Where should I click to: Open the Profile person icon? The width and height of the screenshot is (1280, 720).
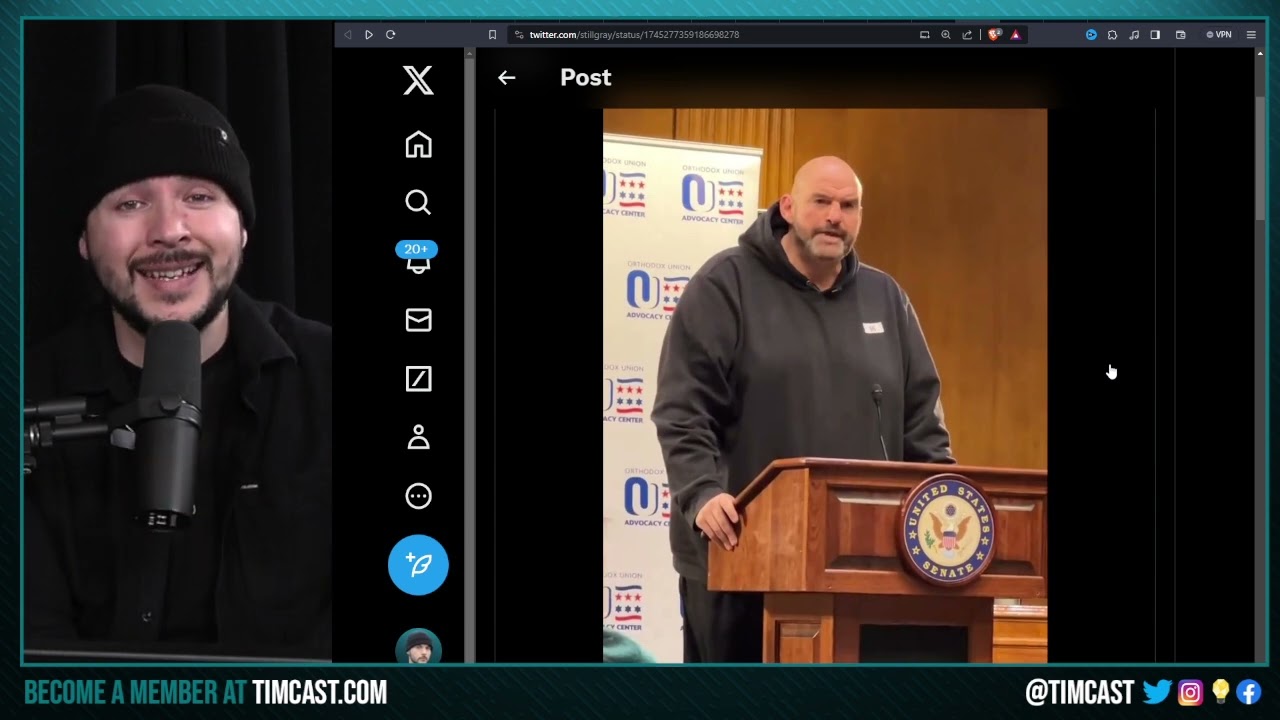click(x=418, y=437)
